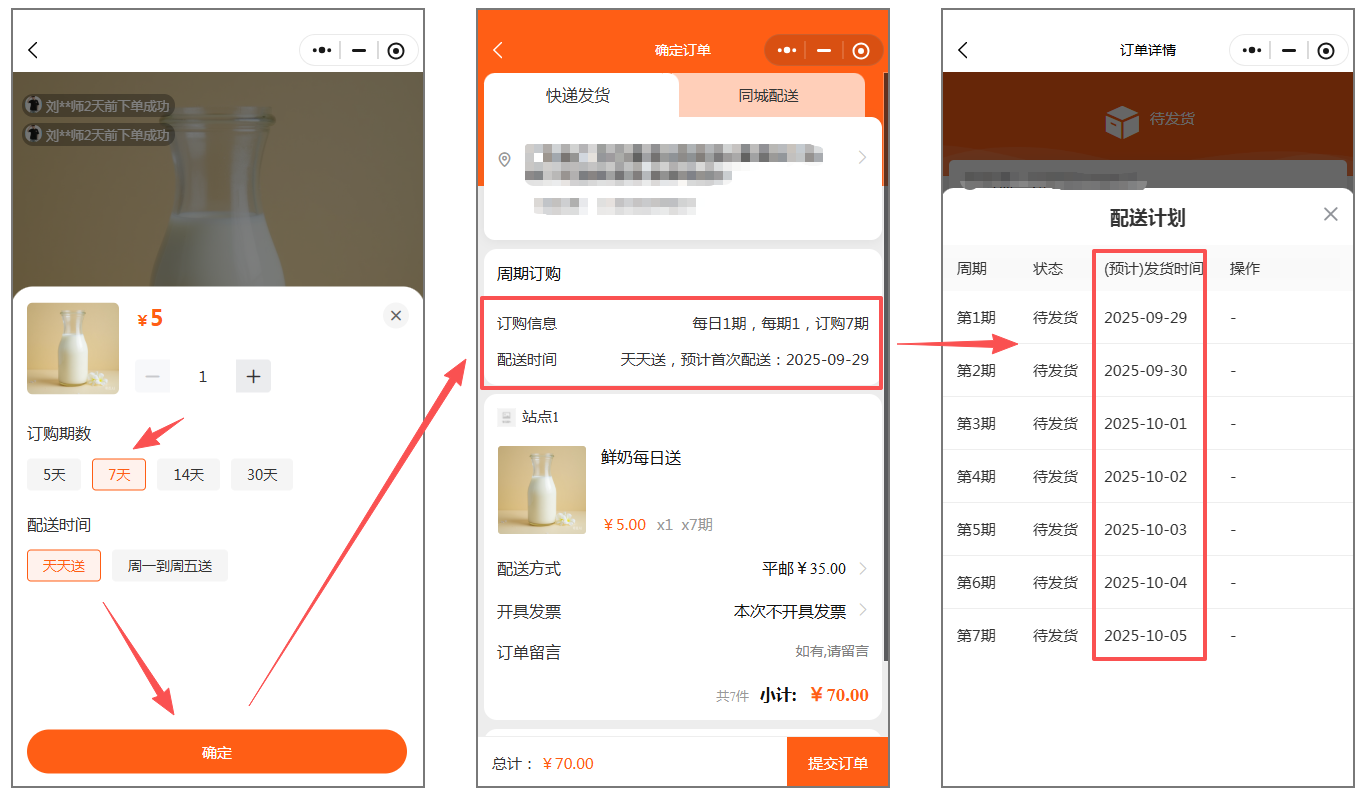
Task: Tap capsule minimize dash on 确定订单 screen
Action: 824,50
